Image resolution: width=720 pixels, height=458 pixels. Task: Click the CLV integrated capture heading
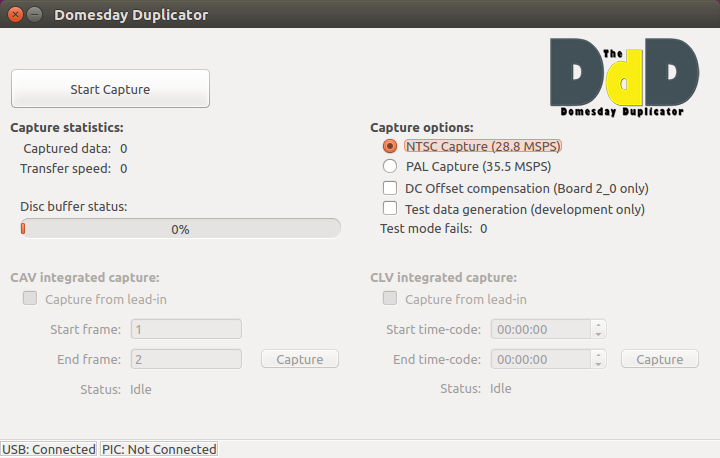pyautogui.click(x=444, y=277)
